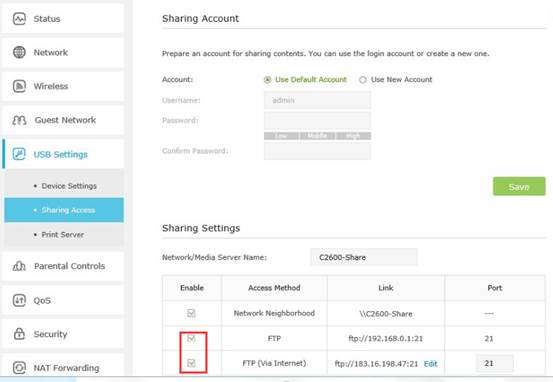Select Use Default Account radio button
Image resolution: width=553 pixels, height=382 pixels.
tap(268, 80)
